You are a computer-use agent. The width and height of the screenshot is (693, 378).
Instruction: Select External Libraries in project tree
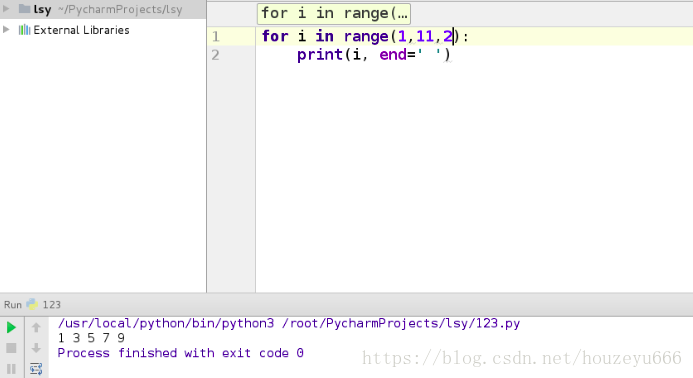(x=81, y=30)
